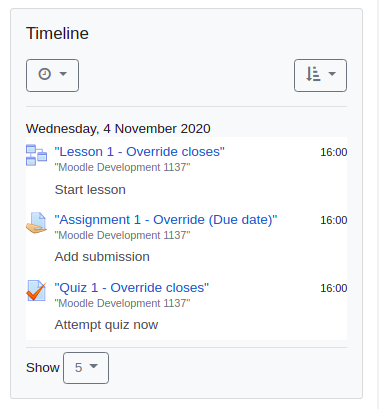The height and width of the screenshot is (409, 379).
Task: Expand the Show 5 items dropdown
Action: coord(86,368)
